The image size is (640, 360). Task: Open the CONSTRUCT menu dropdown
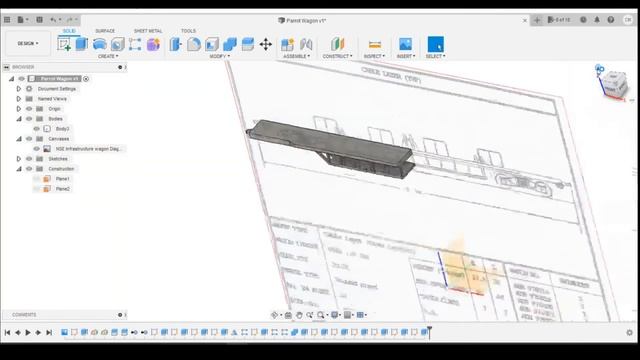coord(338,56)
